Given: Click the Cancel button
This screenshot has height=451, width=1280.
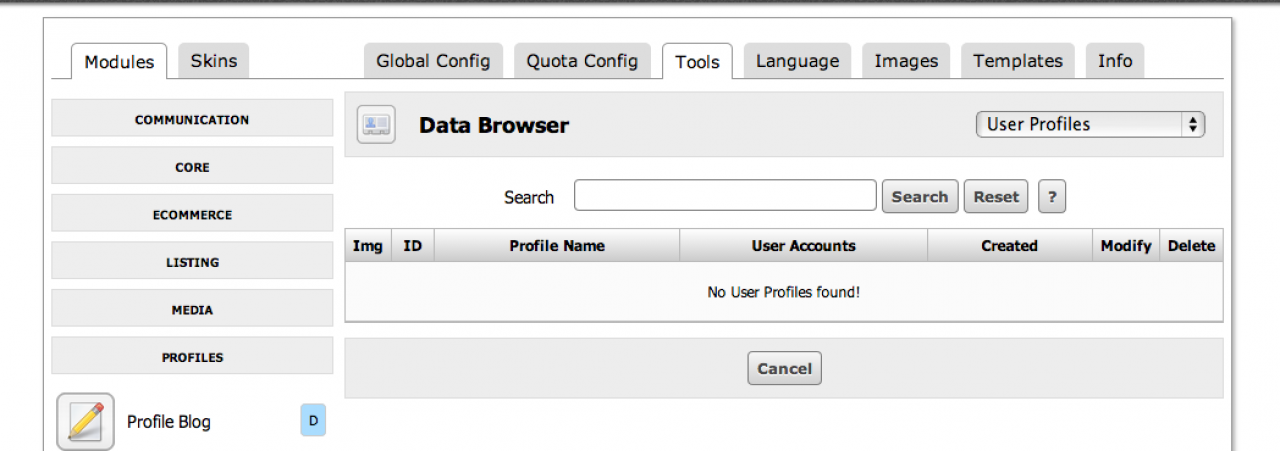Looking at the screenshot, I should [784, 368].
